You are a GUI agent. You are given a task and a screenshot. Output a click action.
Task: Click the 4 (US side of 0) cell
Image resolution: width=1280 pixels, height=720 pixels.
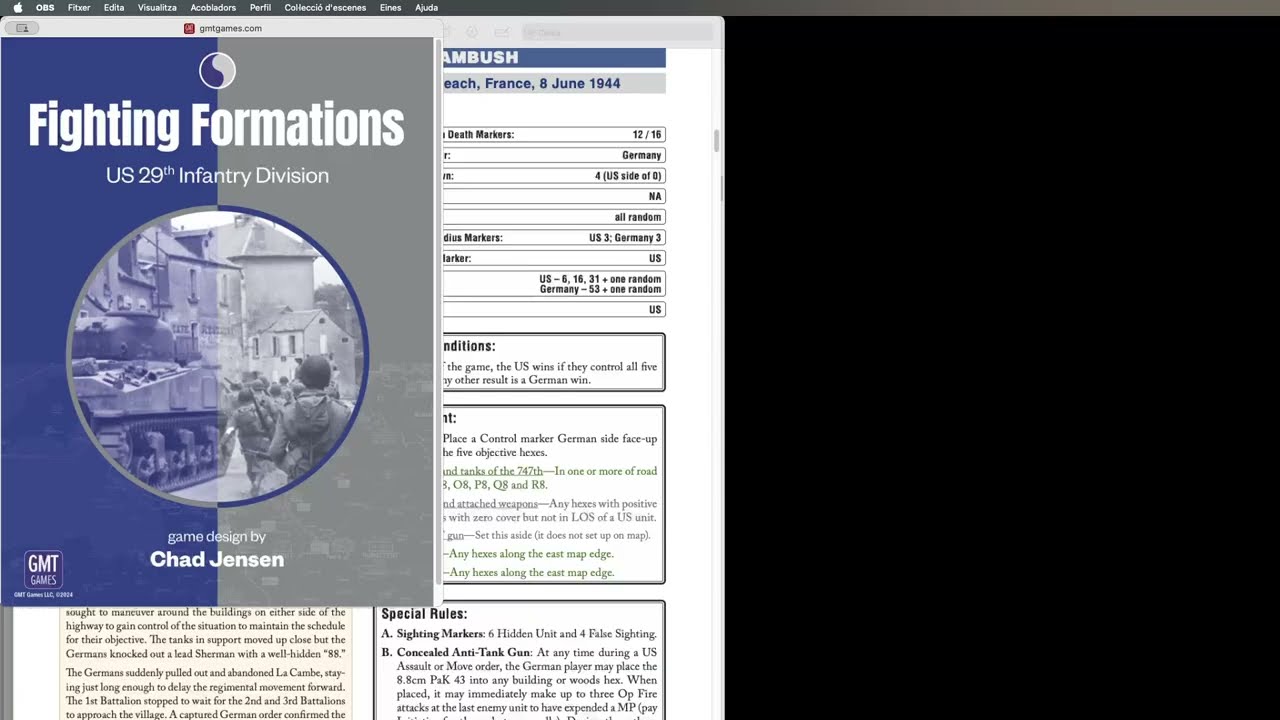tap(628, 176)
